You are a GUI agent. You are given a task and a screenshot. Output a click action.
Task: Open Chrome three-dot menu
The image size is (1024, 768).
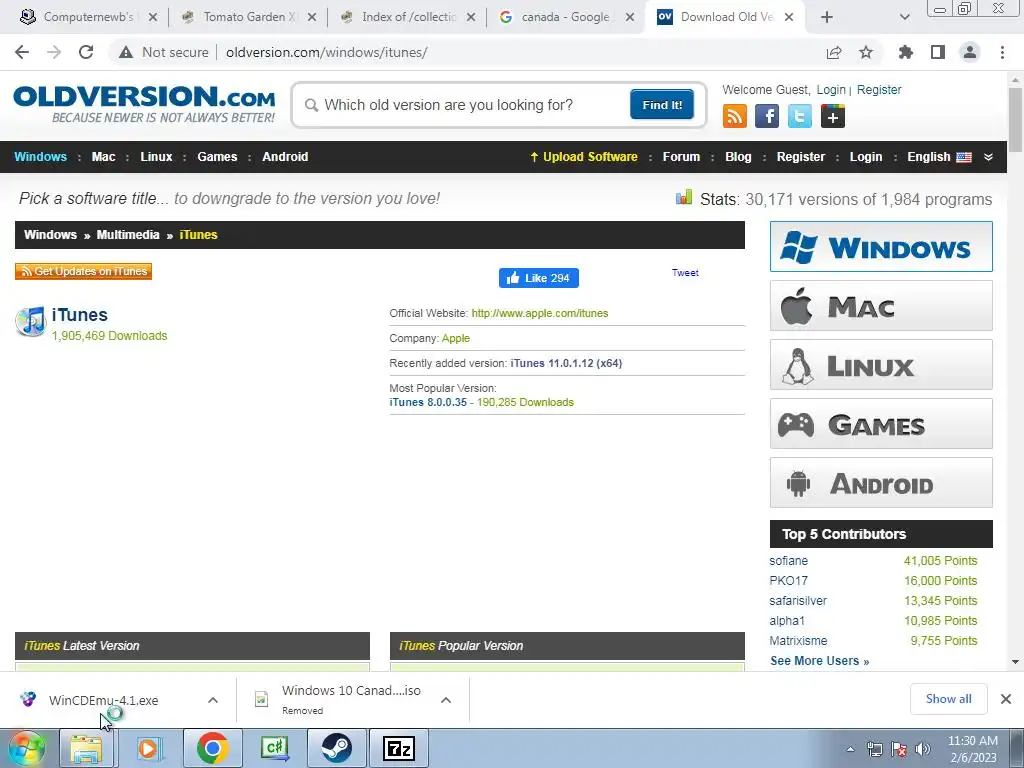(1002, 52)
